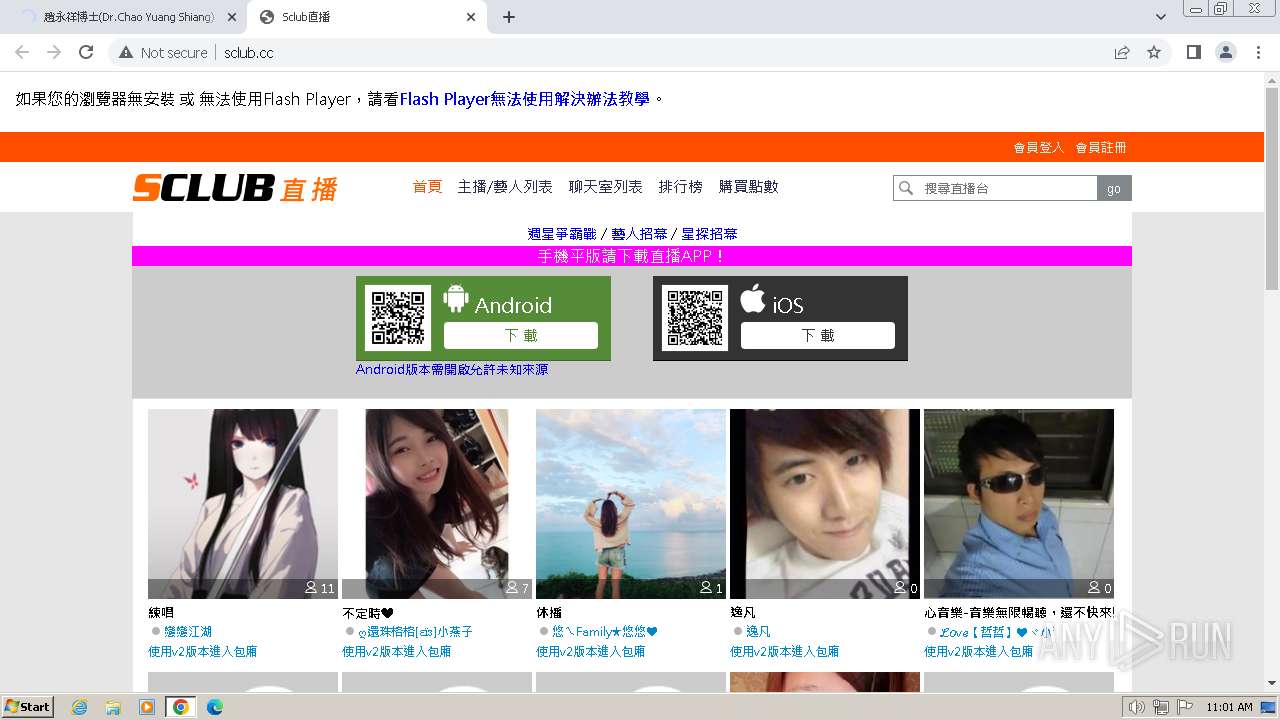Toggle the browser side panel
Screen dimensions: 1280x720
click(1193, 52)
